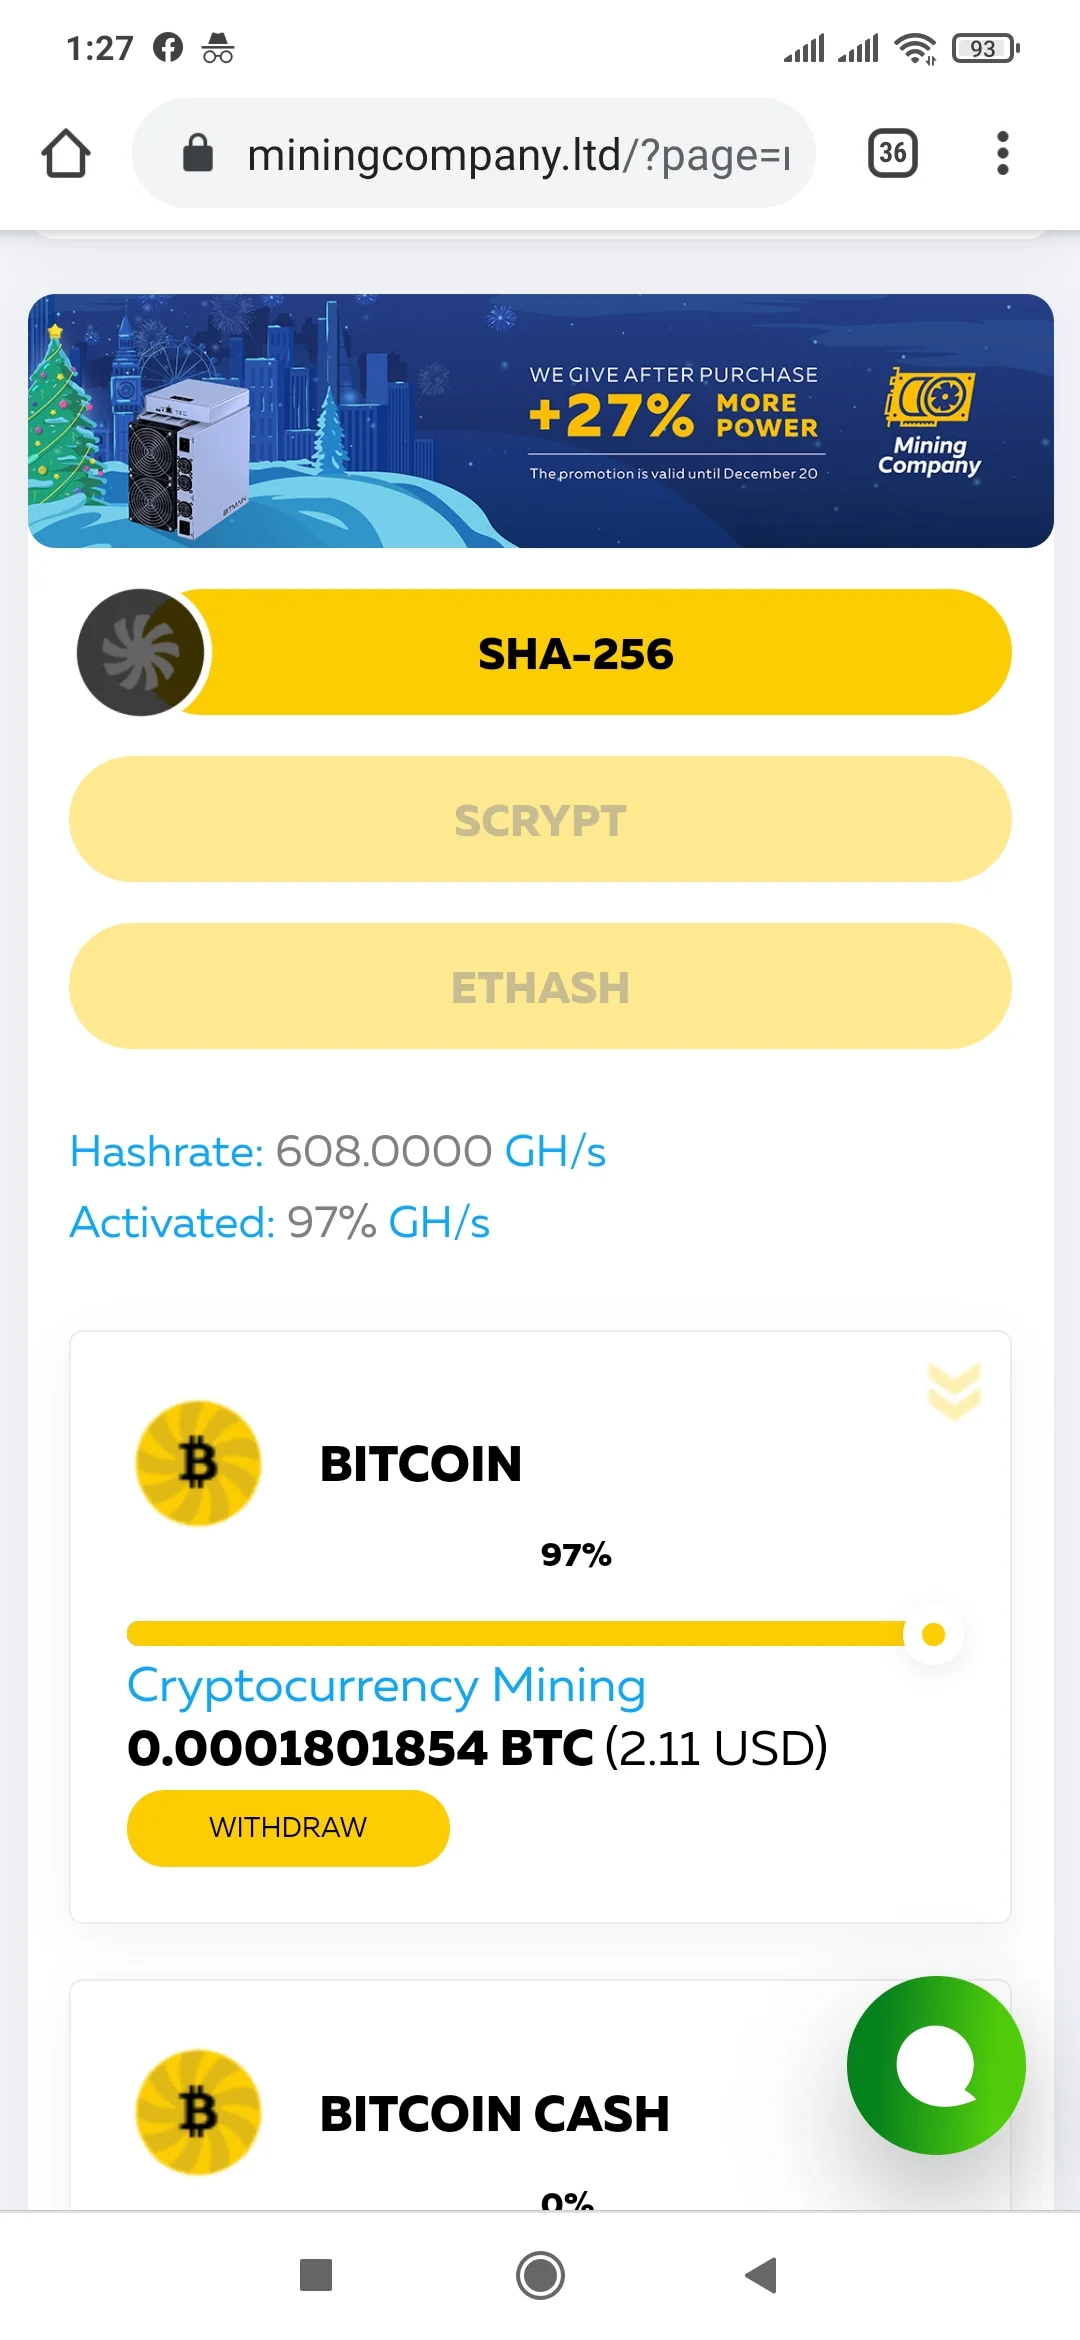Tap the Mining Company logo in banner
The width and height of the screenshot is (1080, 2340).
pos(929,422)
